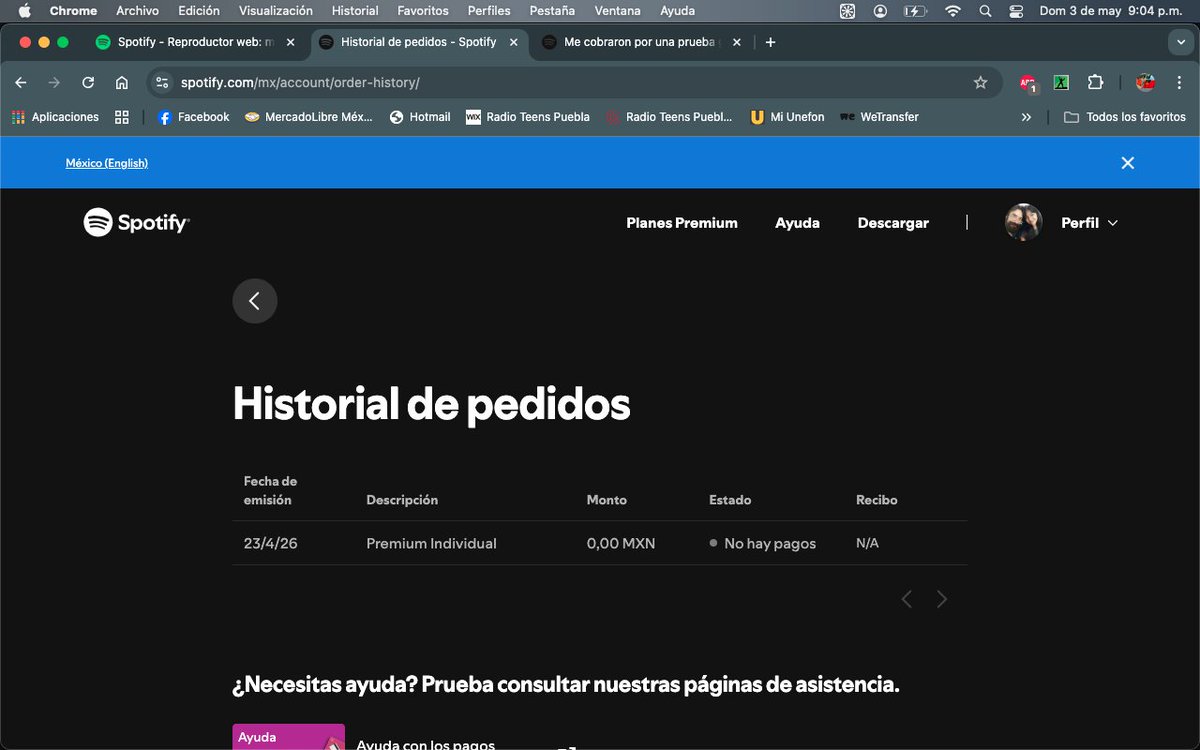Open the WeTransfer bookmark

point(879,117)
